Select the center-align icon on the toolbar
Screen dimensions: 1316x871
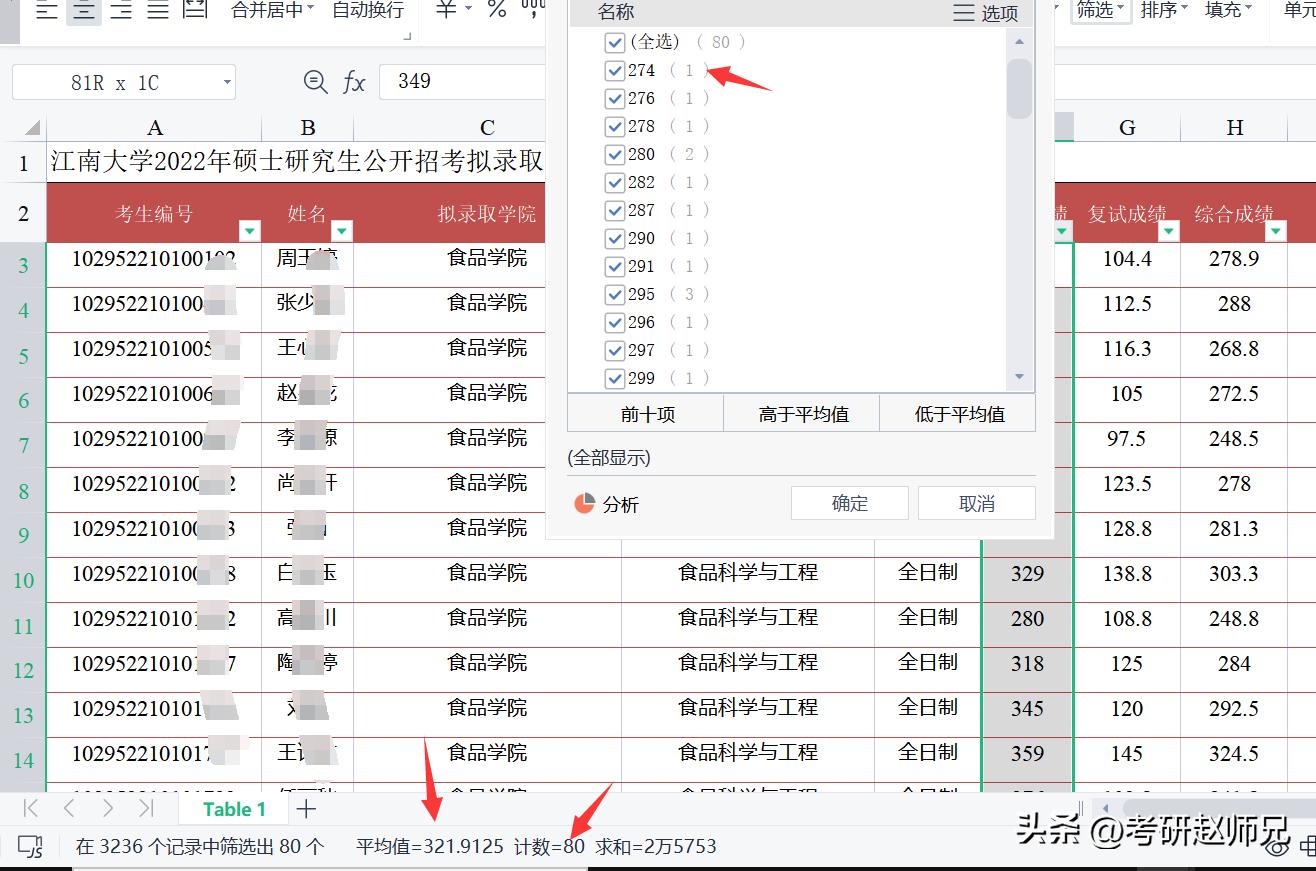point(84,12)
